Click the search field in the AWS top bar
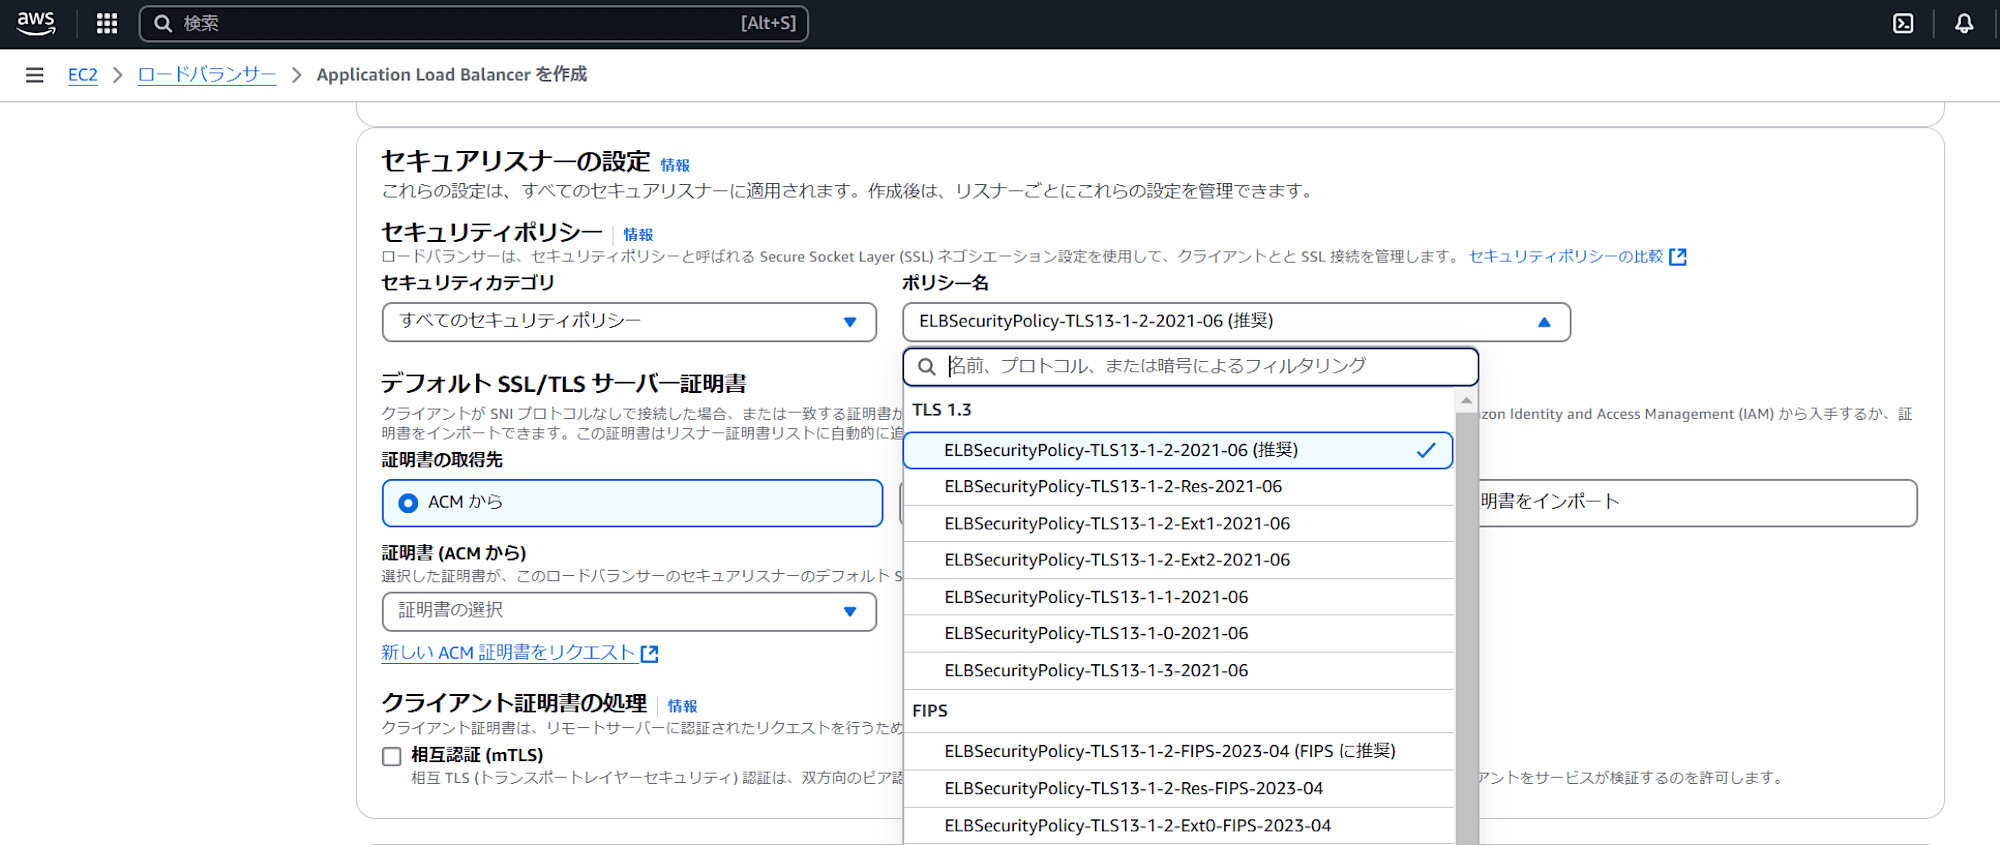Screen dimensions: 2000x845 coord(473,23)
